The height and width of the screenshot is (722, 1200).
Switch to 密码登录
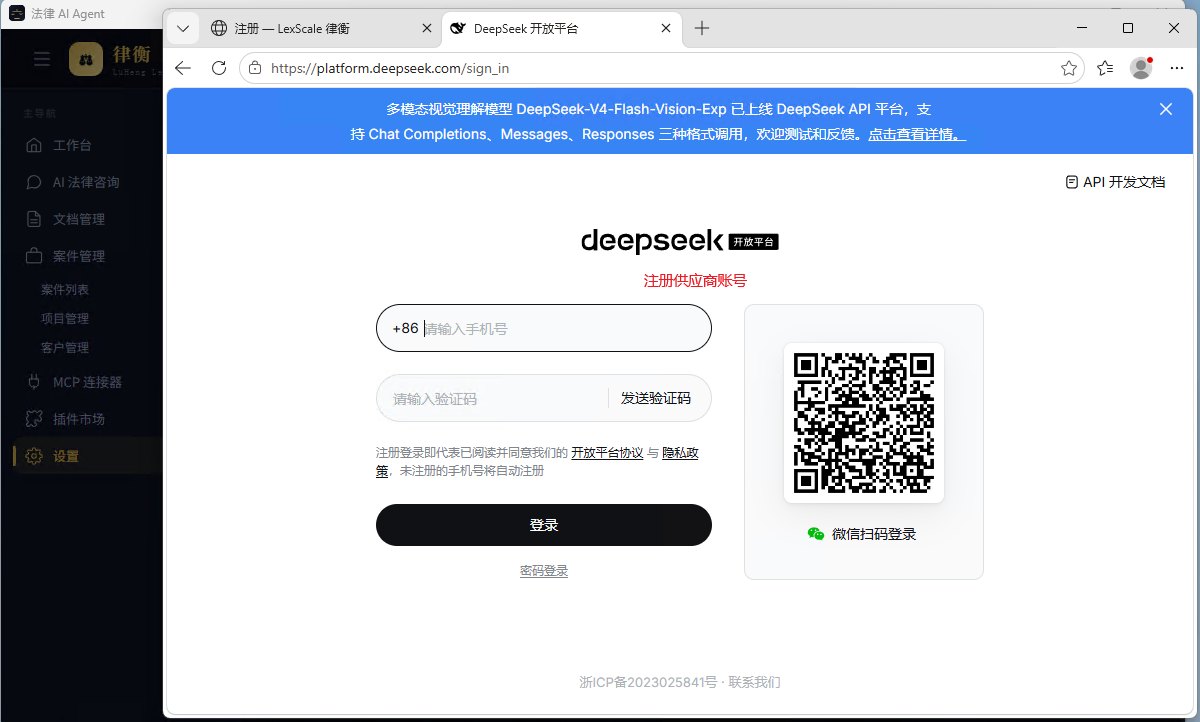pyautogui.click(x=544, y=571)
